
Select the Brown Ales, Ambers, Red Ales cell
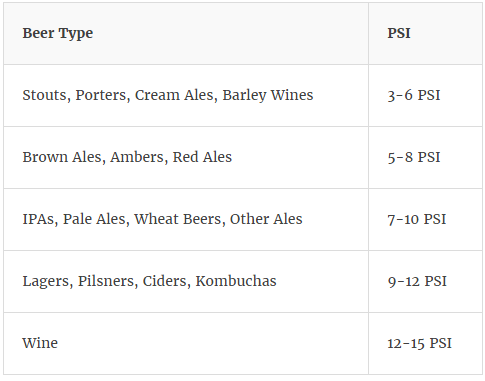[x=186, y=157]
